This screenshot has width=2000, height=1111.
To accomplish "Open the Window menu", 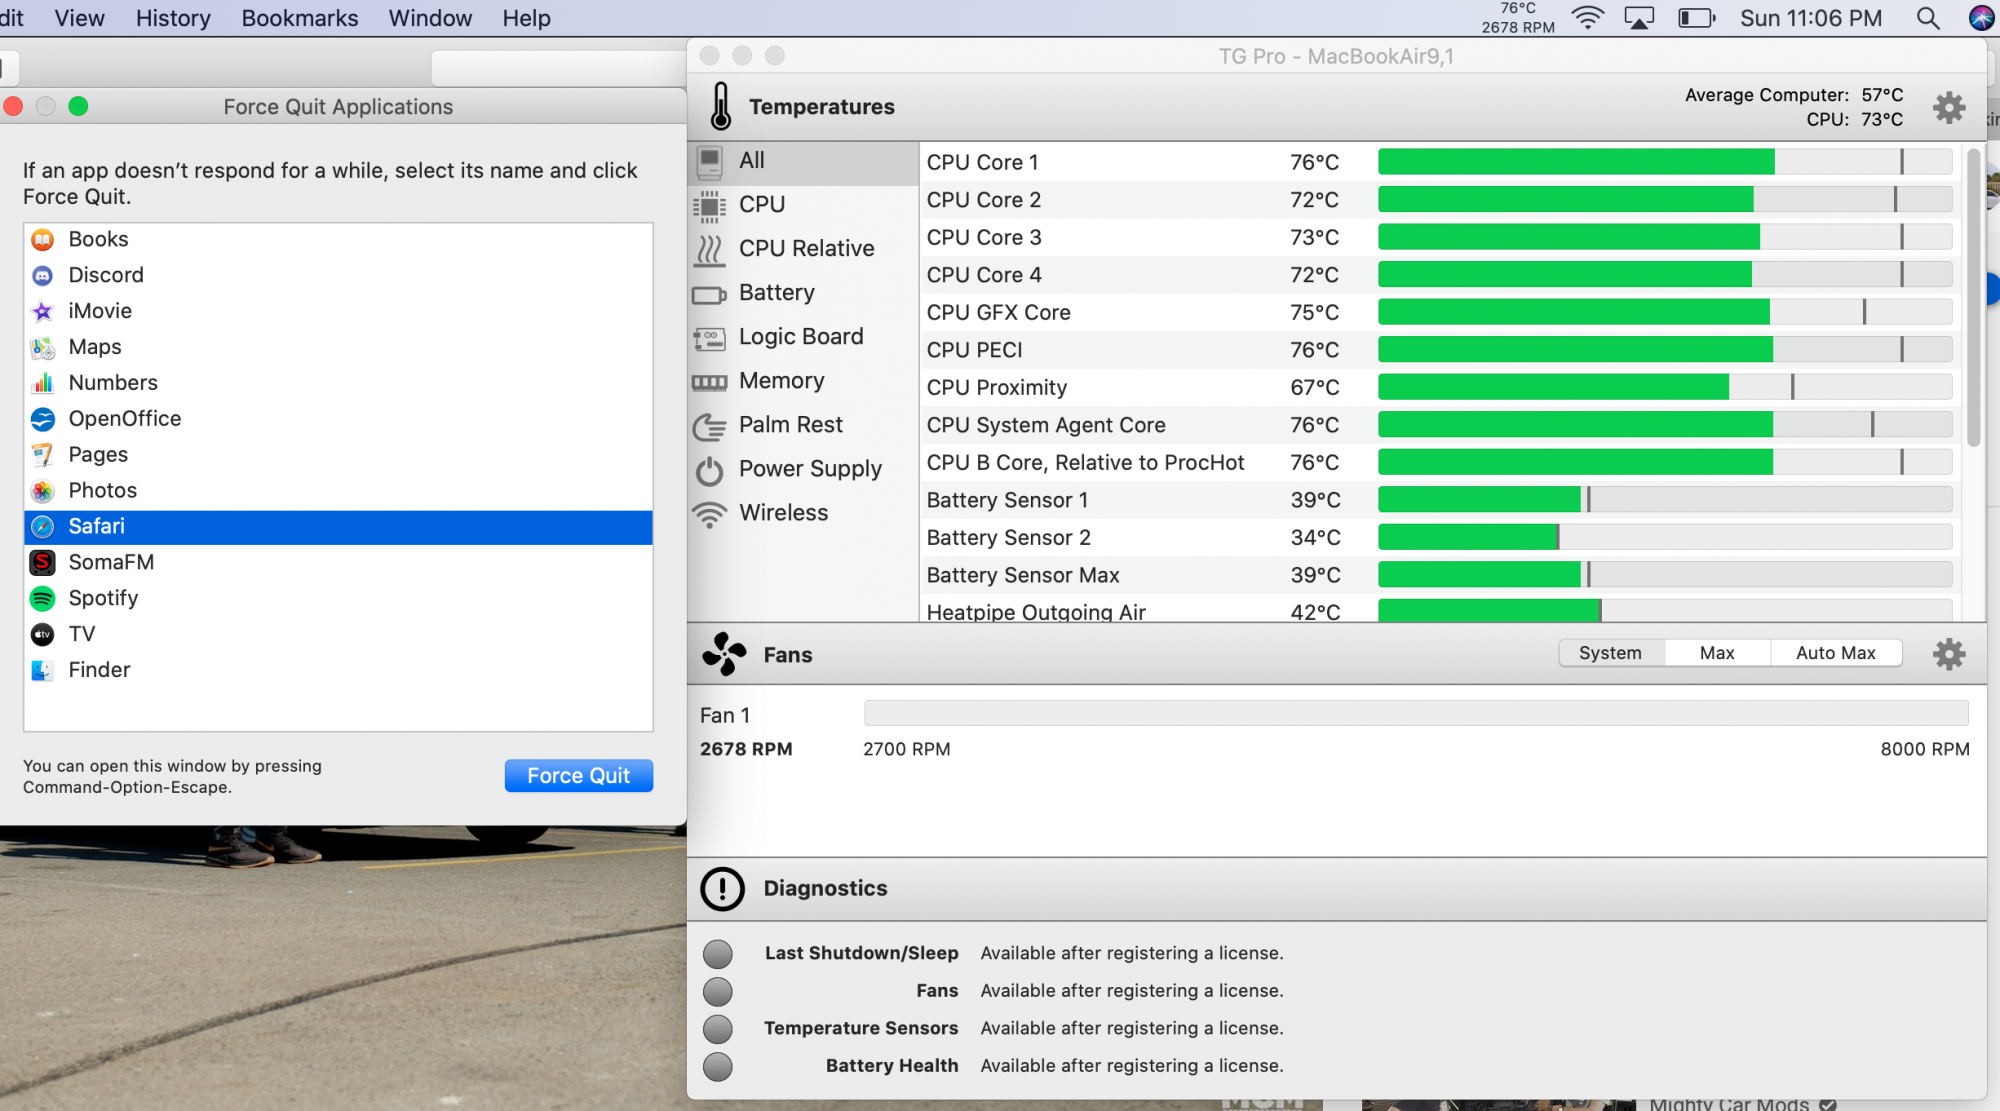I will point(430,18).
